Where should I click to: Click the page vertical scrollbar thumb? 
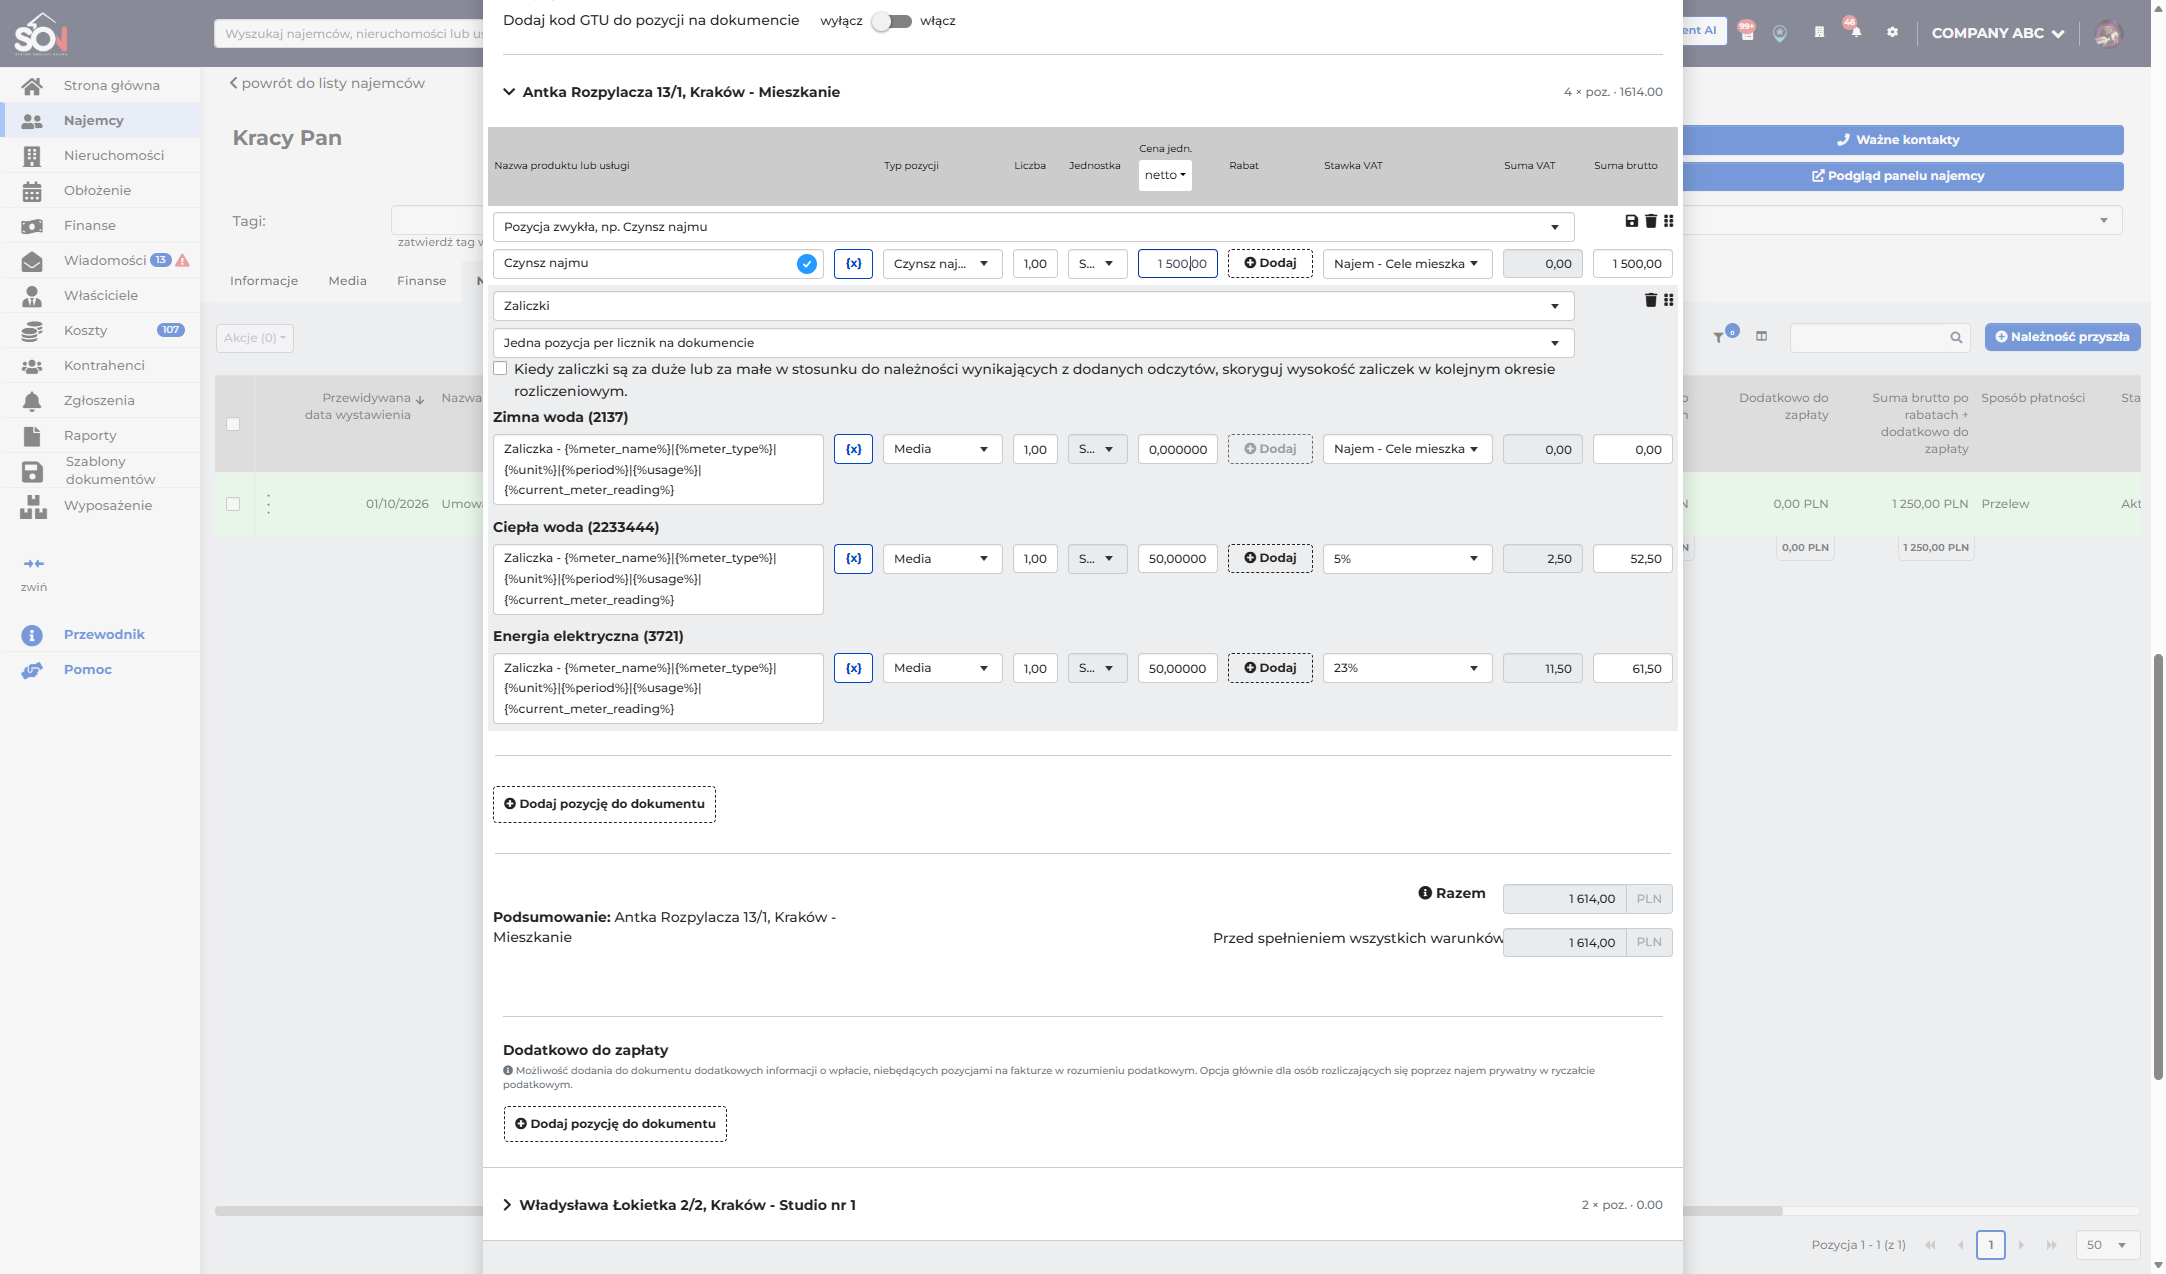coord(2159,867)
